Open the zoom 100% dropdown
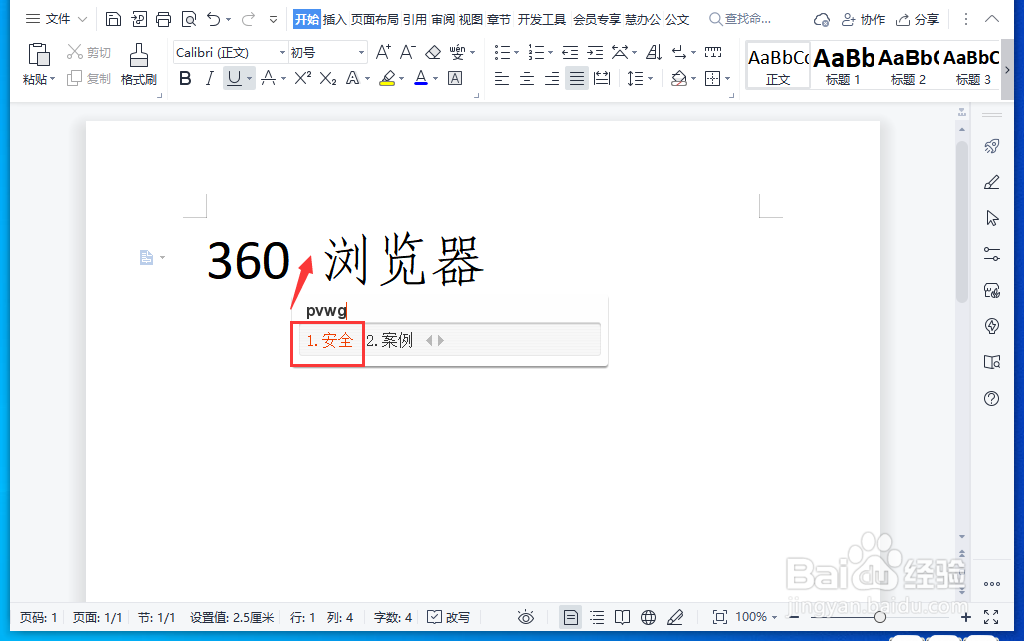 coord(774,618)
